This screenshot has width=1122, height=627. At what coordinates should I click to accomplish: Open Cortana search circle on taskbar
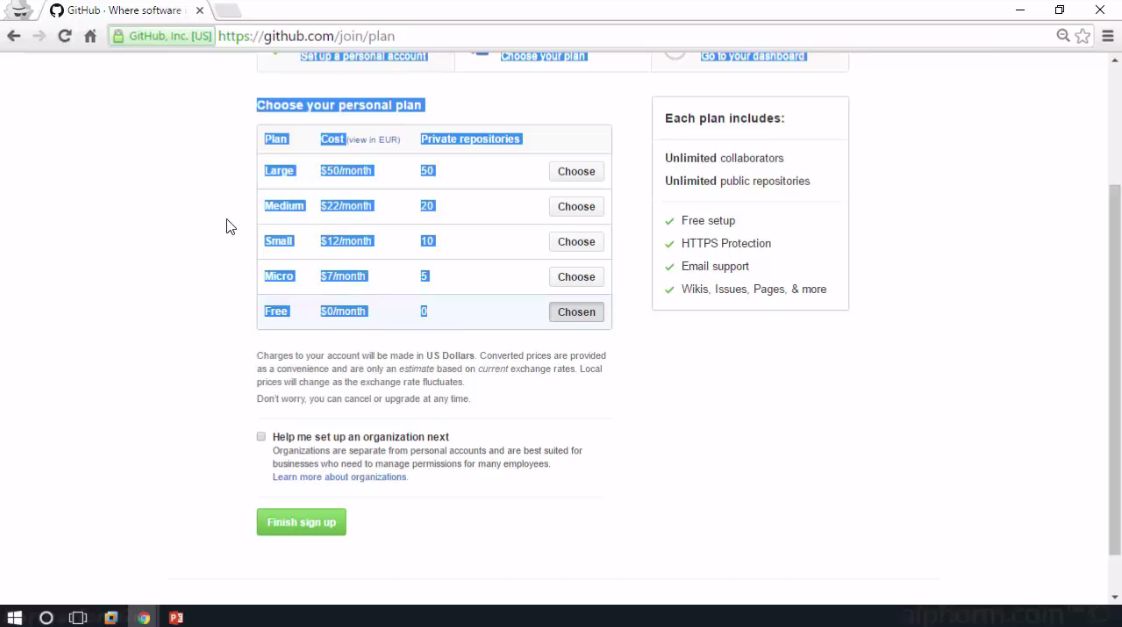(x=46, y=617)
